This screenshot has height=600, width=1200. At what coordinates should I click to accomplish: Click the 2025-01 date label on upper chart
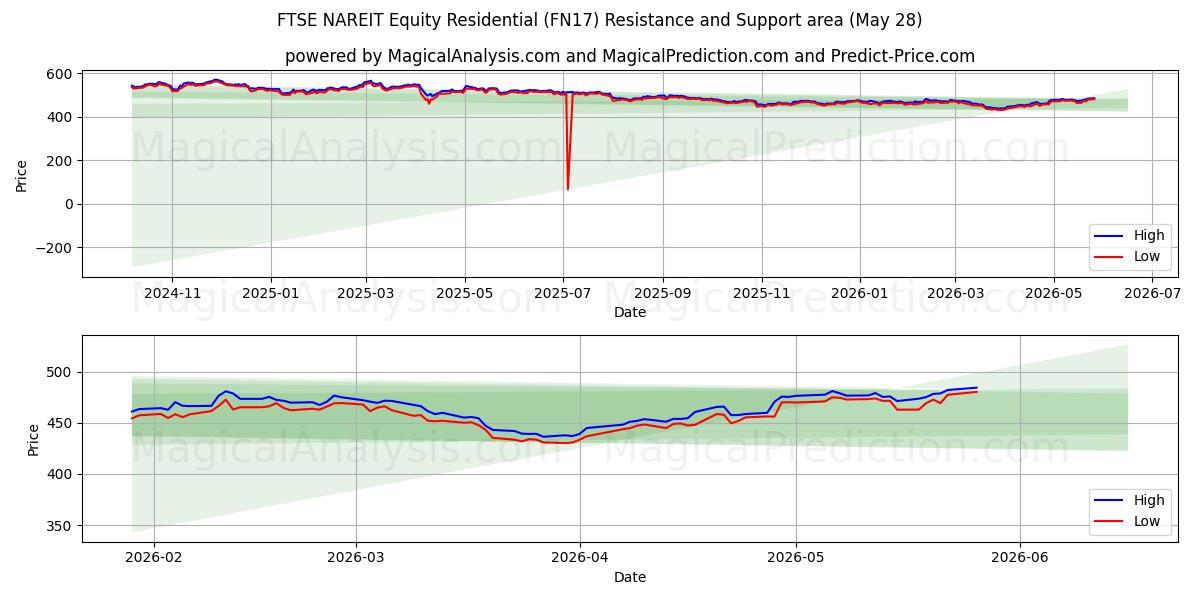pyautogui.click(x=272, y=294)
